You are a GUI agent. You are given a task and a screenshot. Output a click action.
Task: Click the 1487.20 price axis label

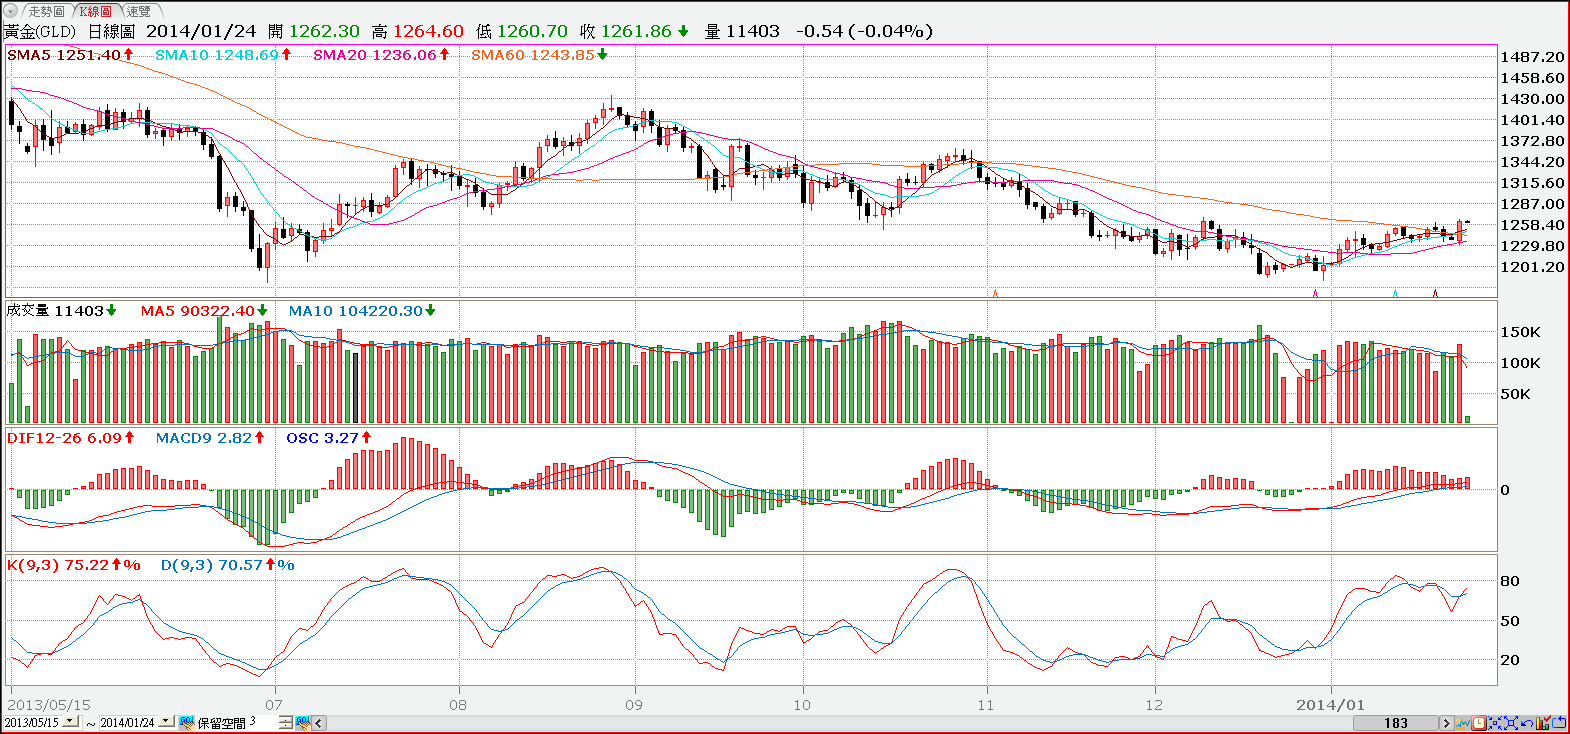tap(1532, 57)
